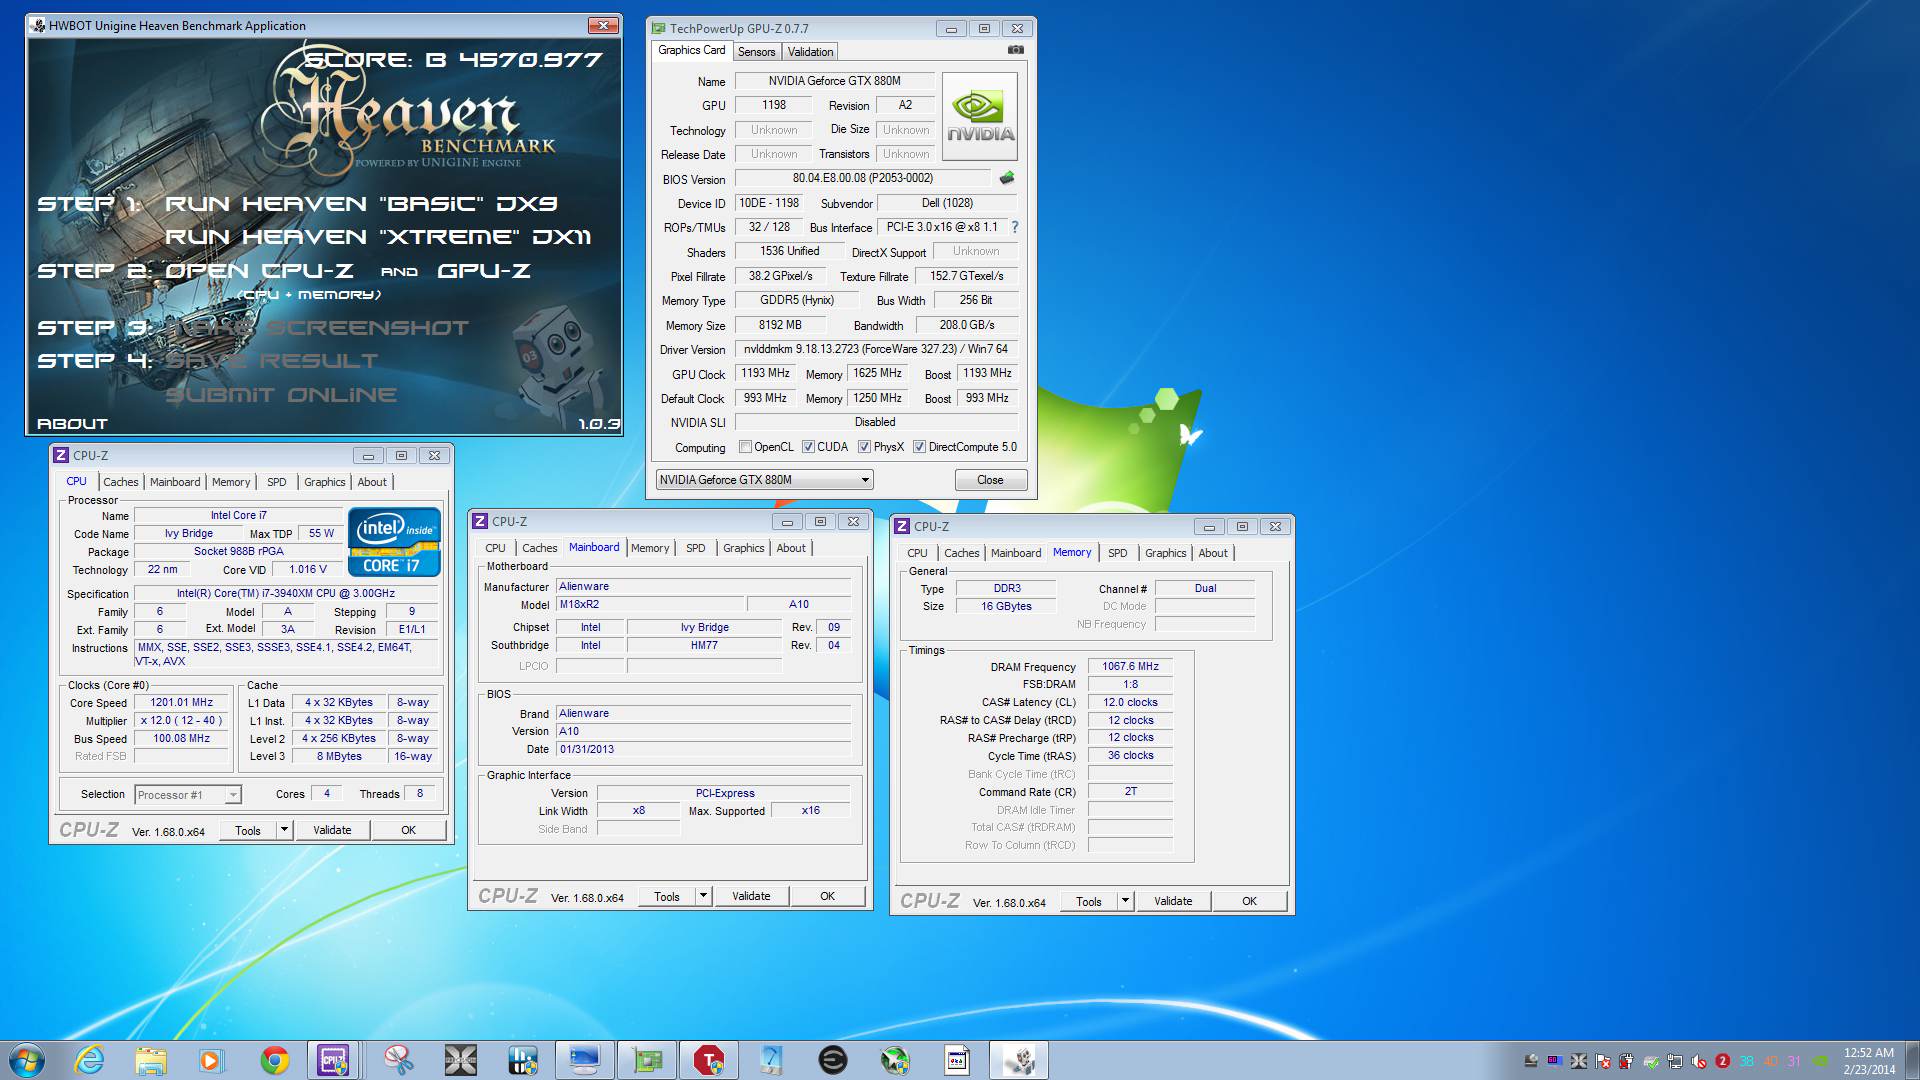Click the GPU-Z screenshot camera icon
1920x1080 pixels.
[1015, 50]
